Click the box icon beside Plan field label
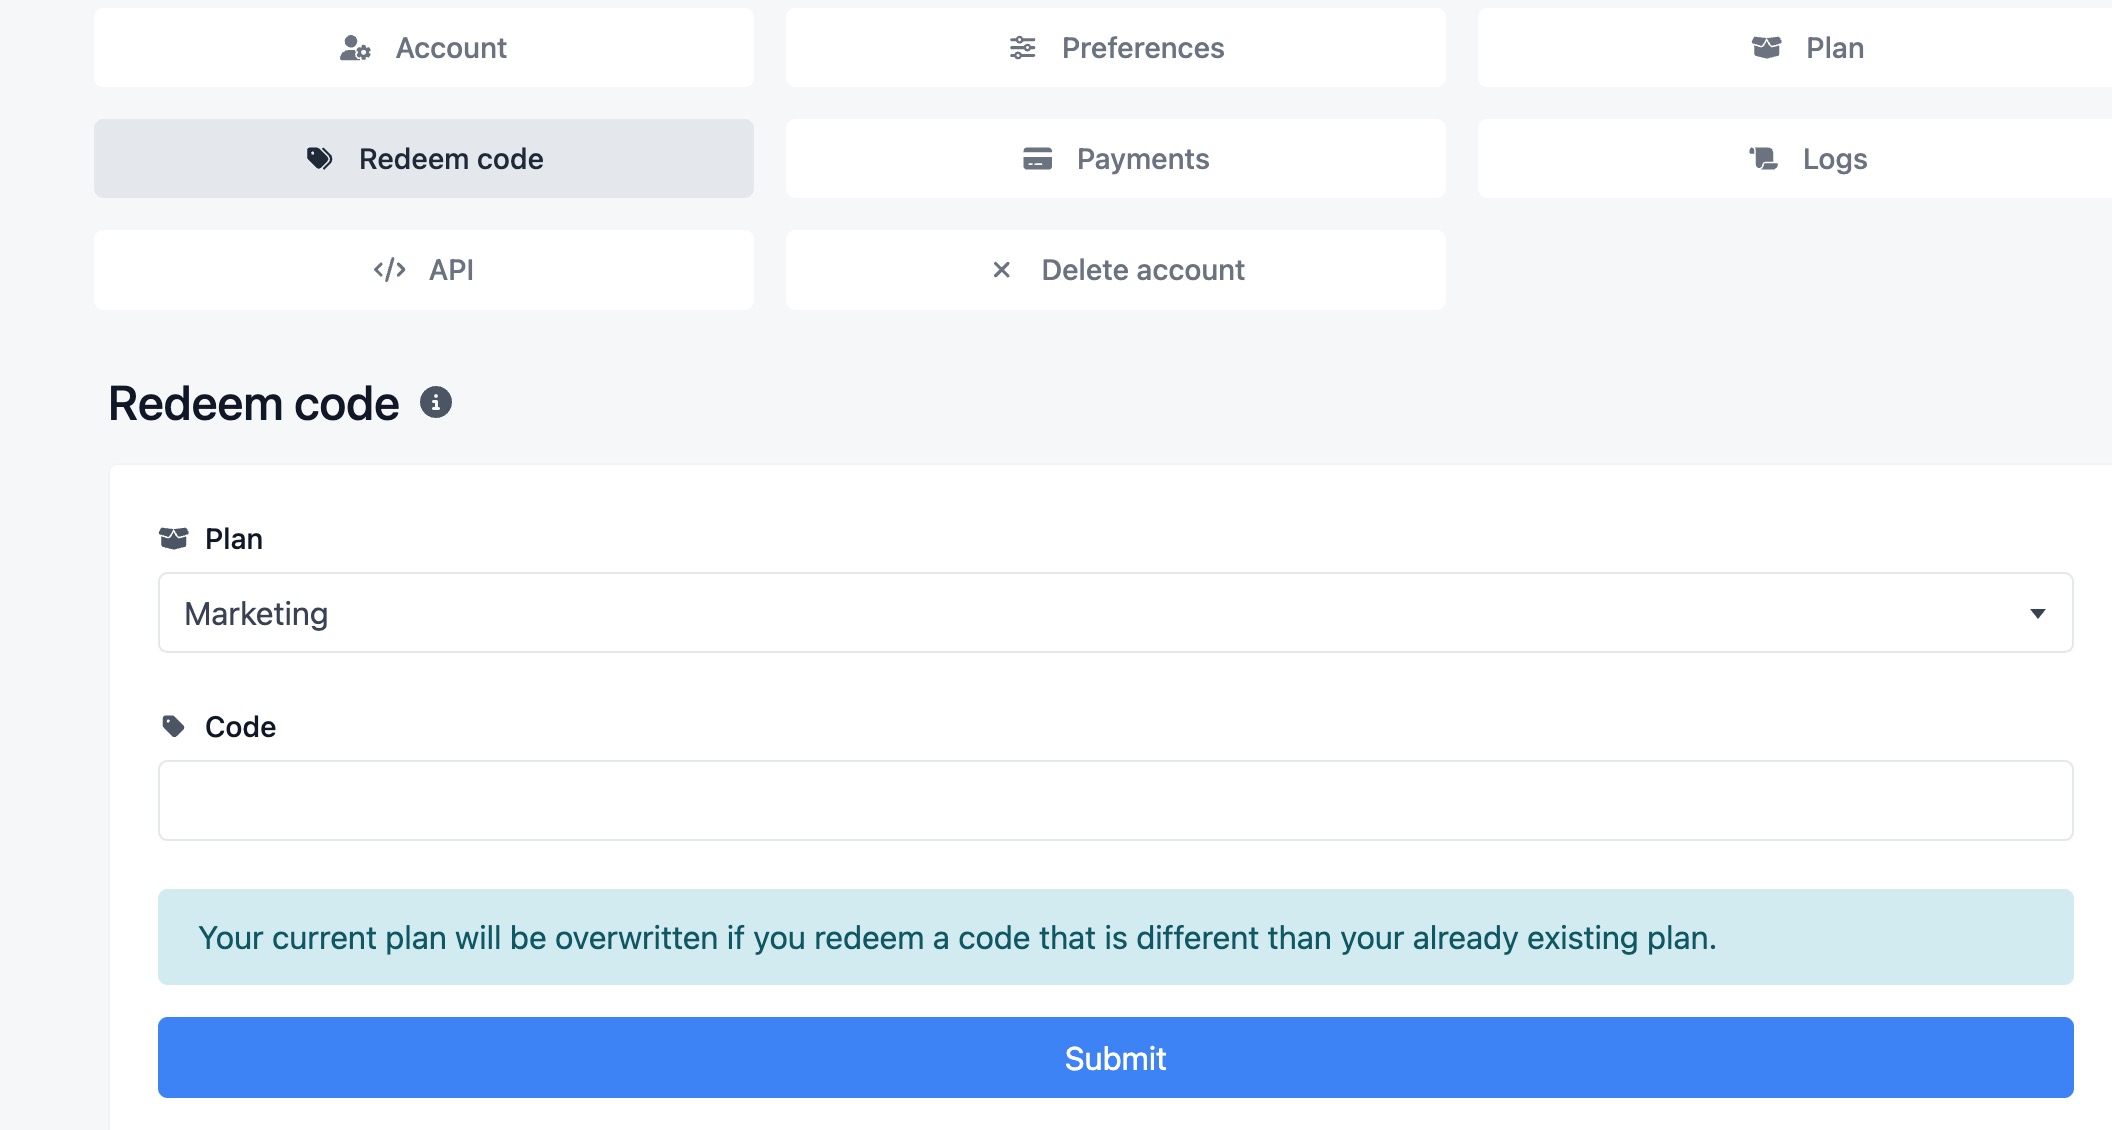 click(x=173, y=538)
